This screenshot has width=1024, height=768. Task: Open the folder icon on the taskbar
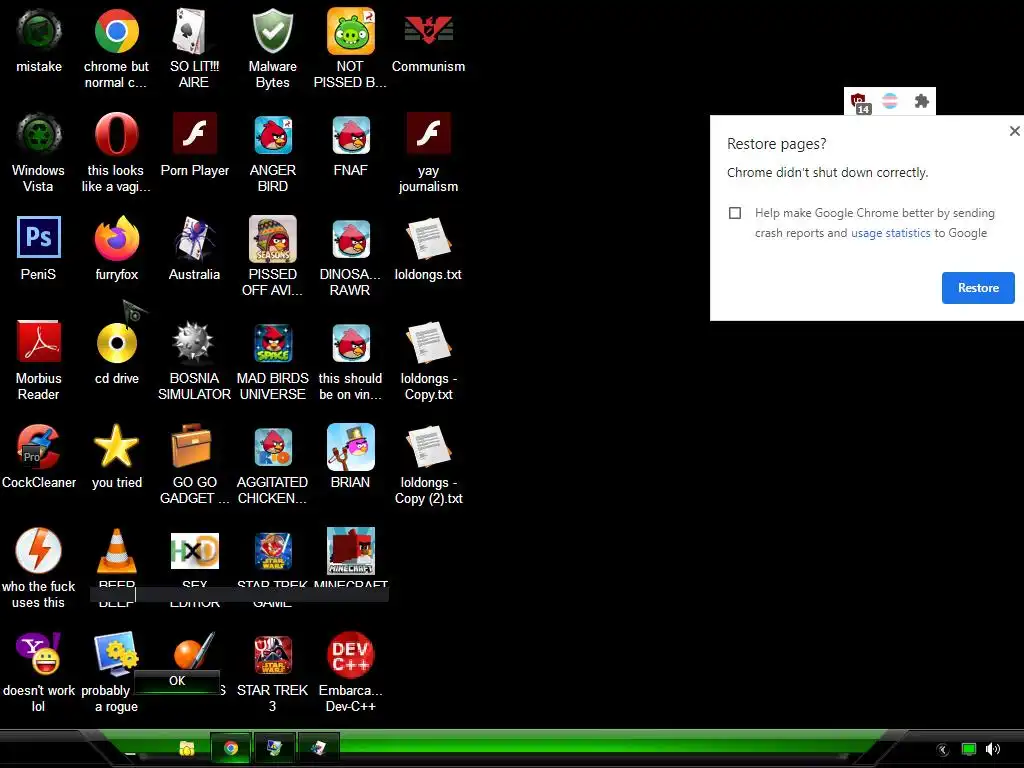(x=187, y=748)
